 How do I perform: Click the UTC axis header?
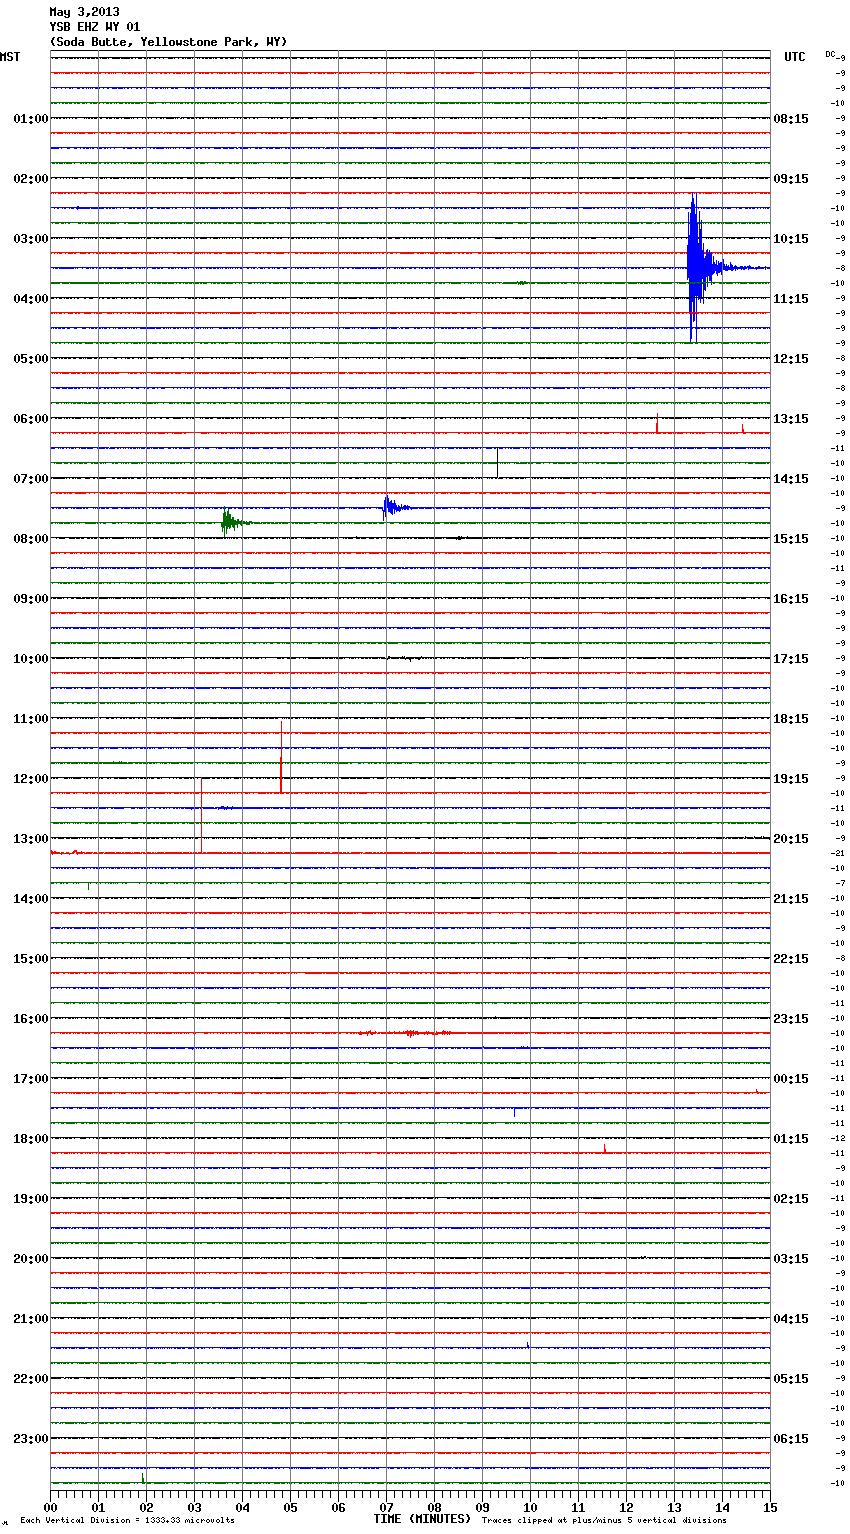click(794, 57)
